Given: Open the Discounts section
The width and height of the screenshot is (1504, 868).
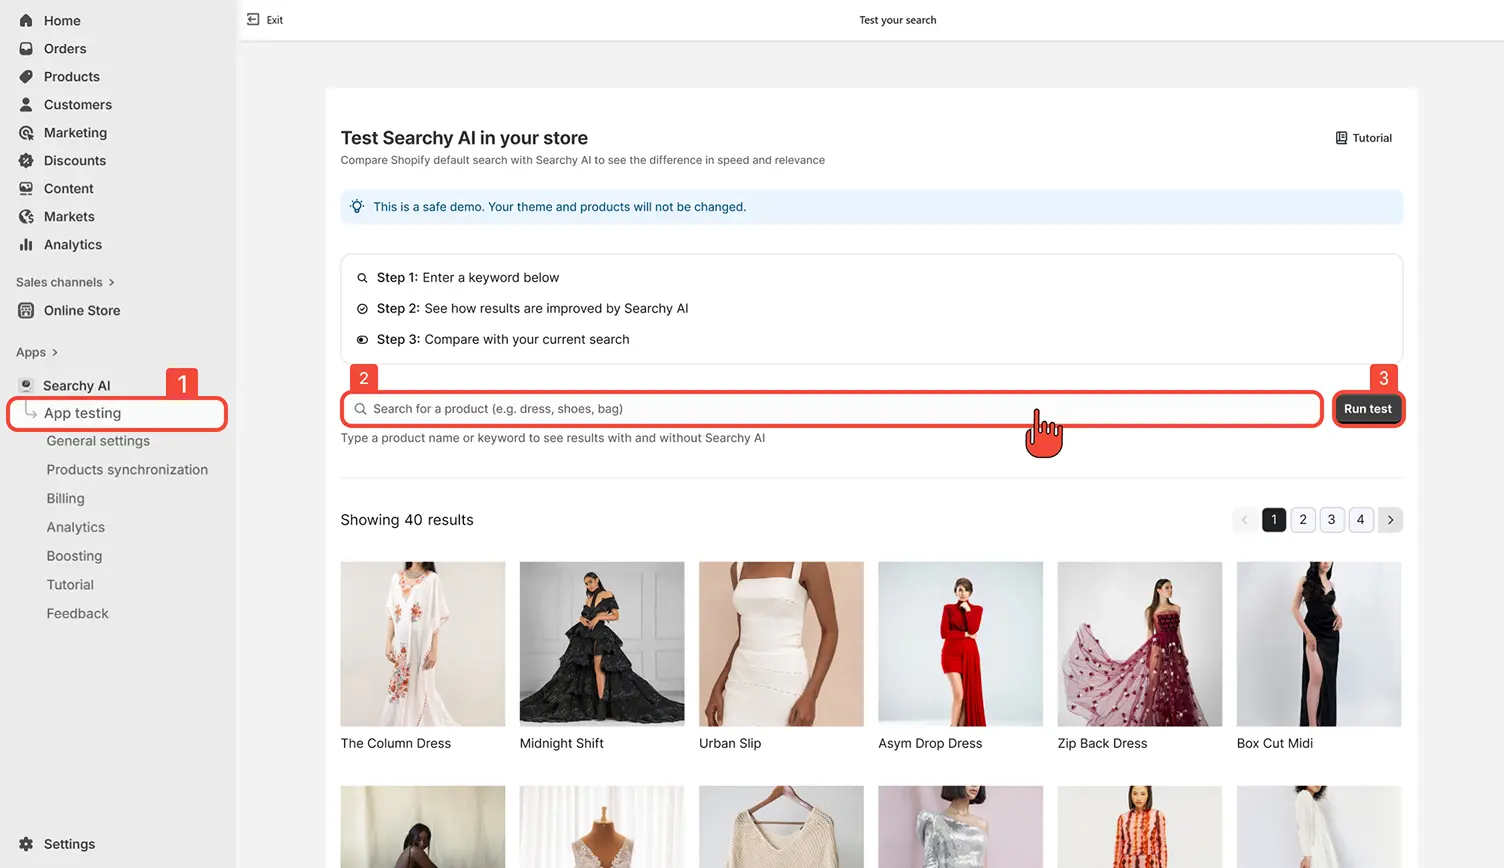Looking at the screenshot, I should pos(73,160).
